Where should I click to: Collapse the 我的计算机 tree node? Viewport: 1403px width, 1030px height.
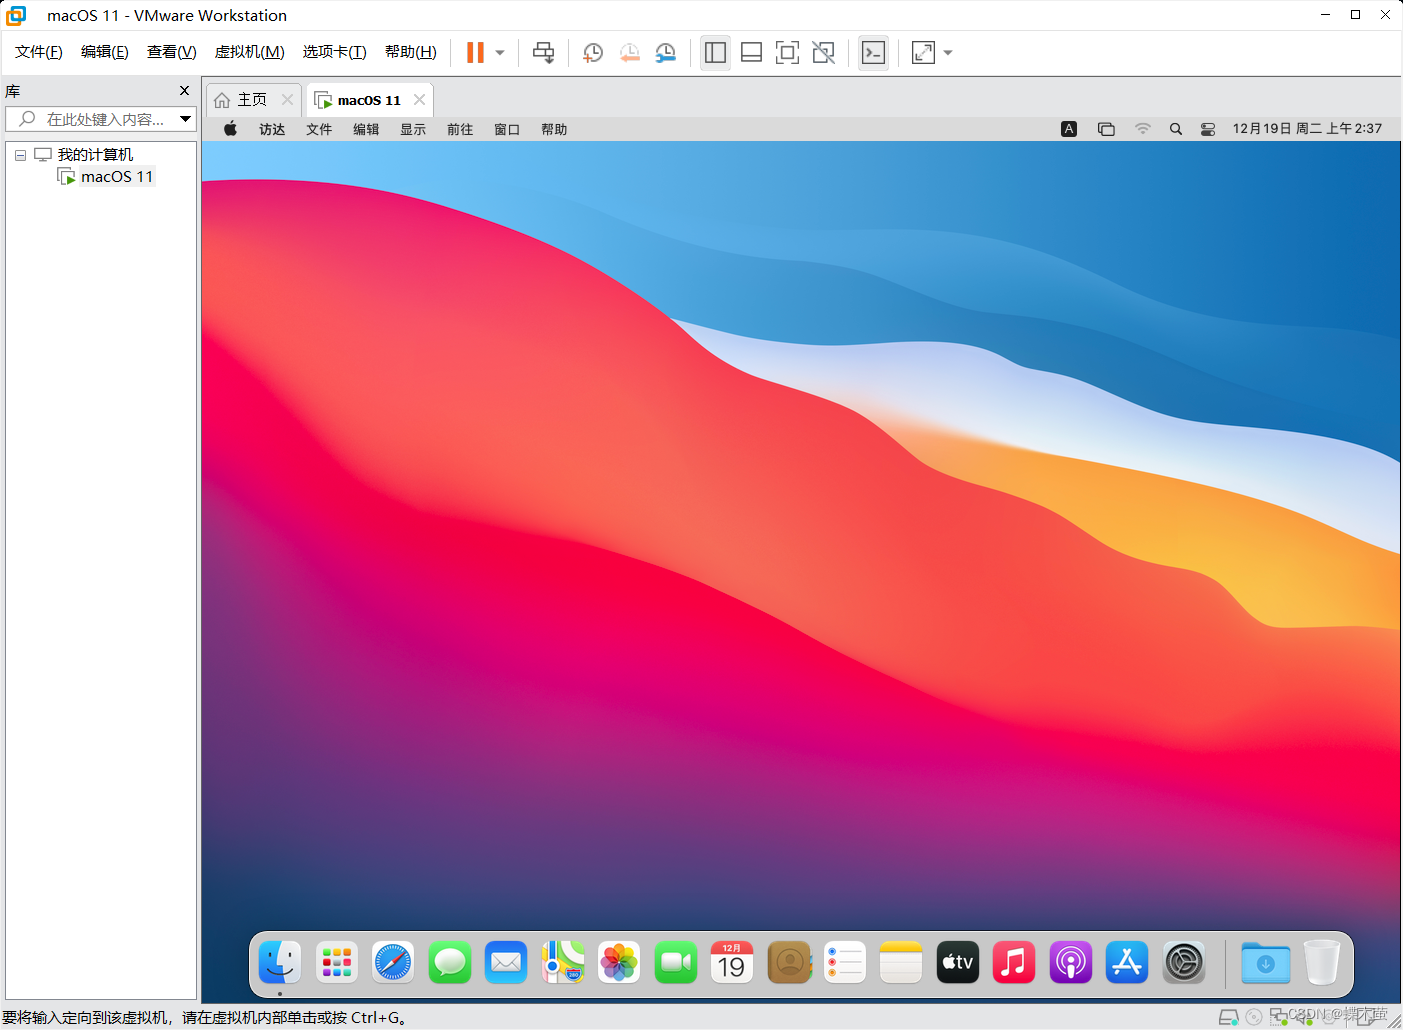tap(20, 155)
